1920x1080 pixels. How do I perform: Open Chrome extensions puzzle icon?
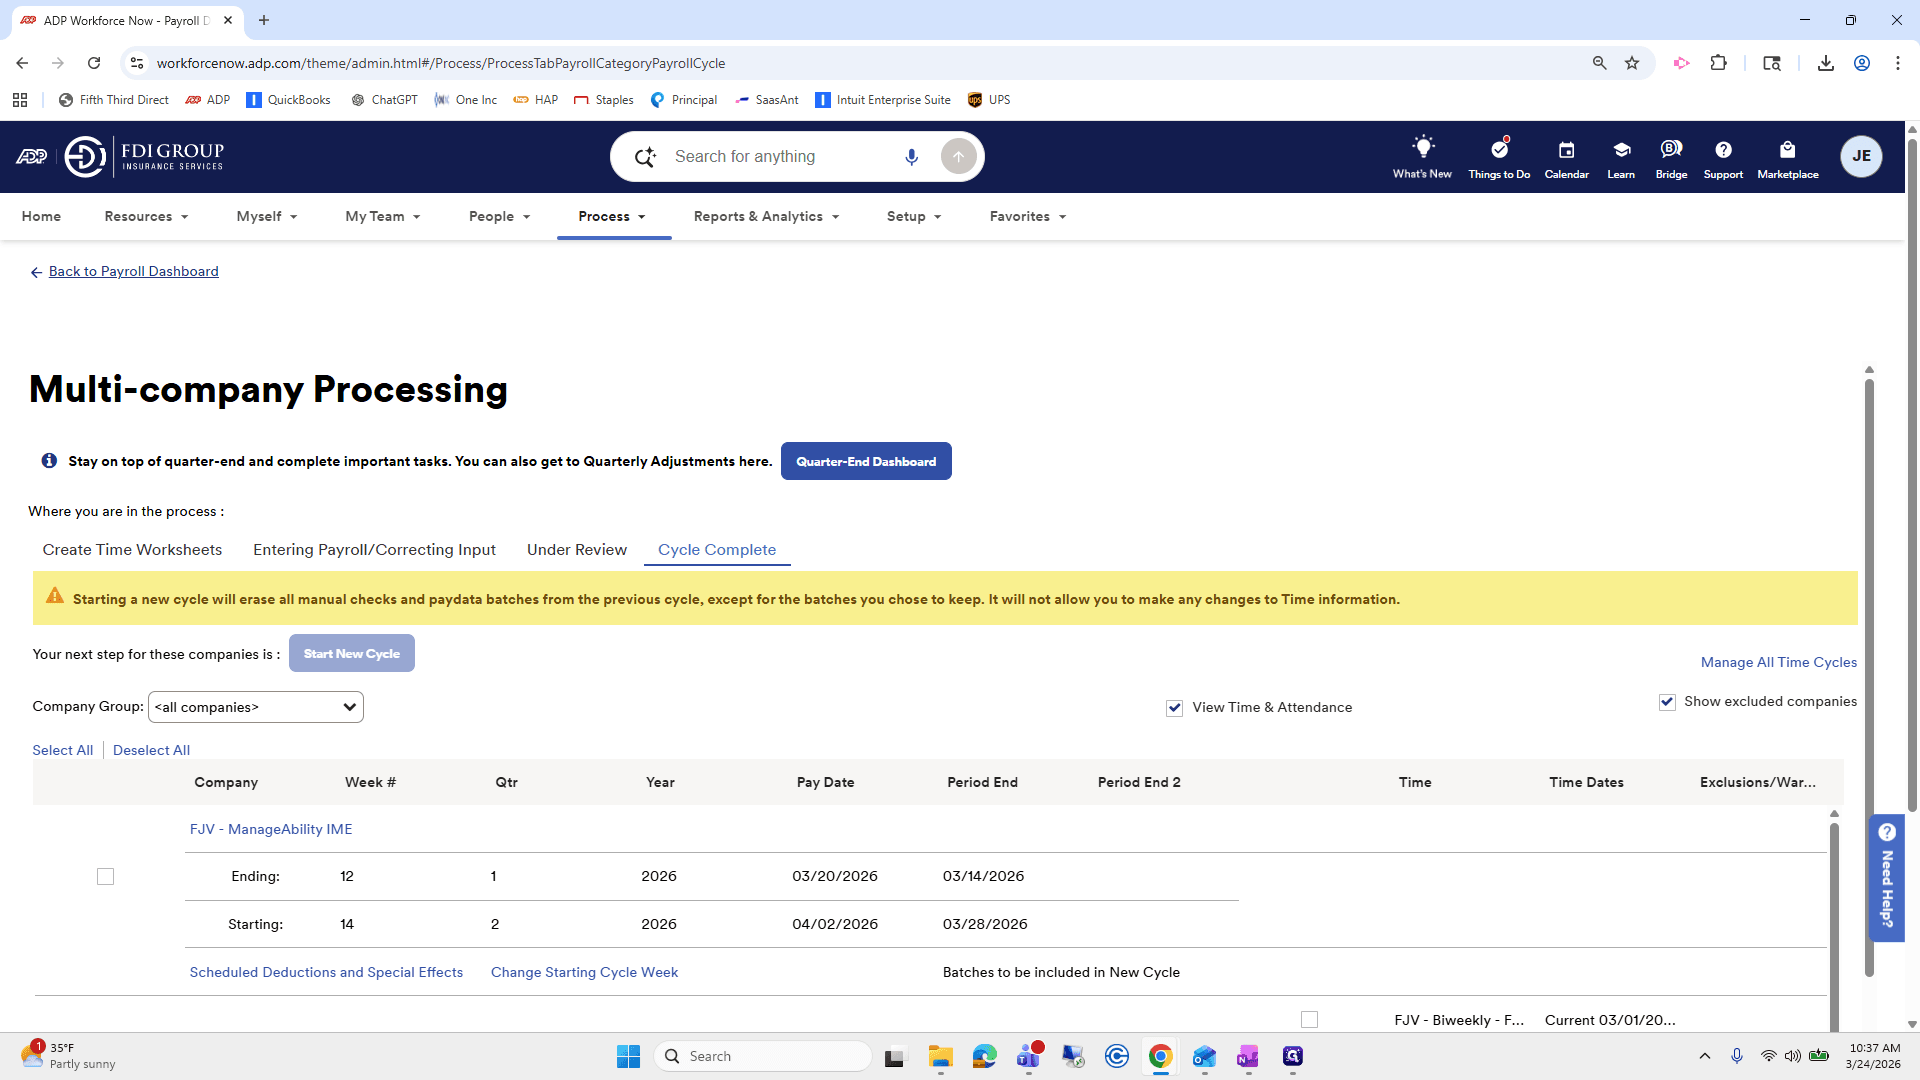(1718, 63)
